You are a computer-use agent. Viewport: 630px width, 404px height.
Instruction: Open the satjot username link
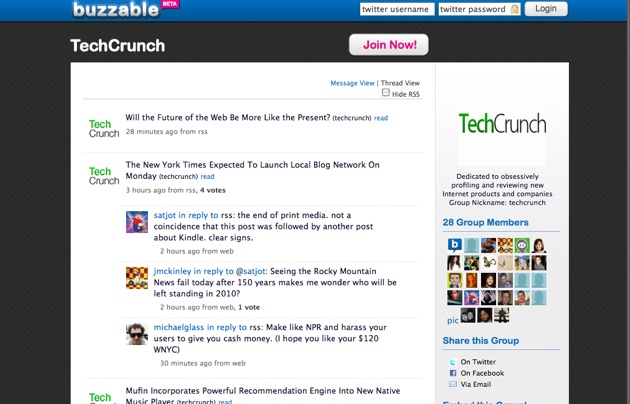[x=165, y=215]
